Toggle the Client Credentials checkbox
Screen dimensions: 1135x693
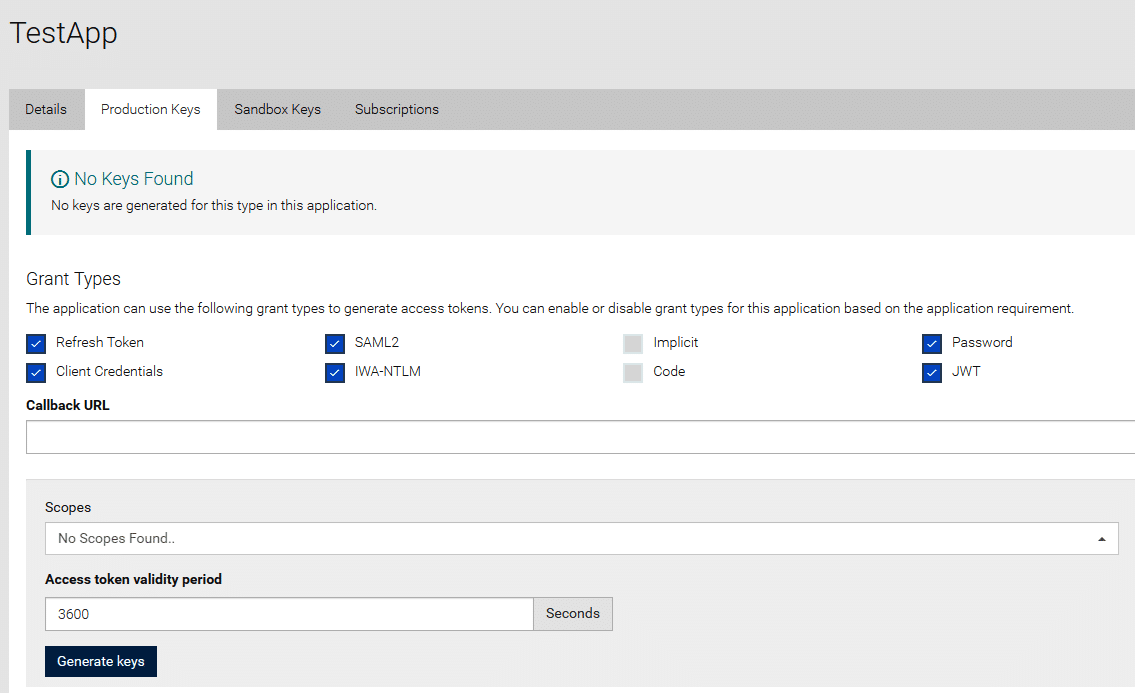pos(36,373)
